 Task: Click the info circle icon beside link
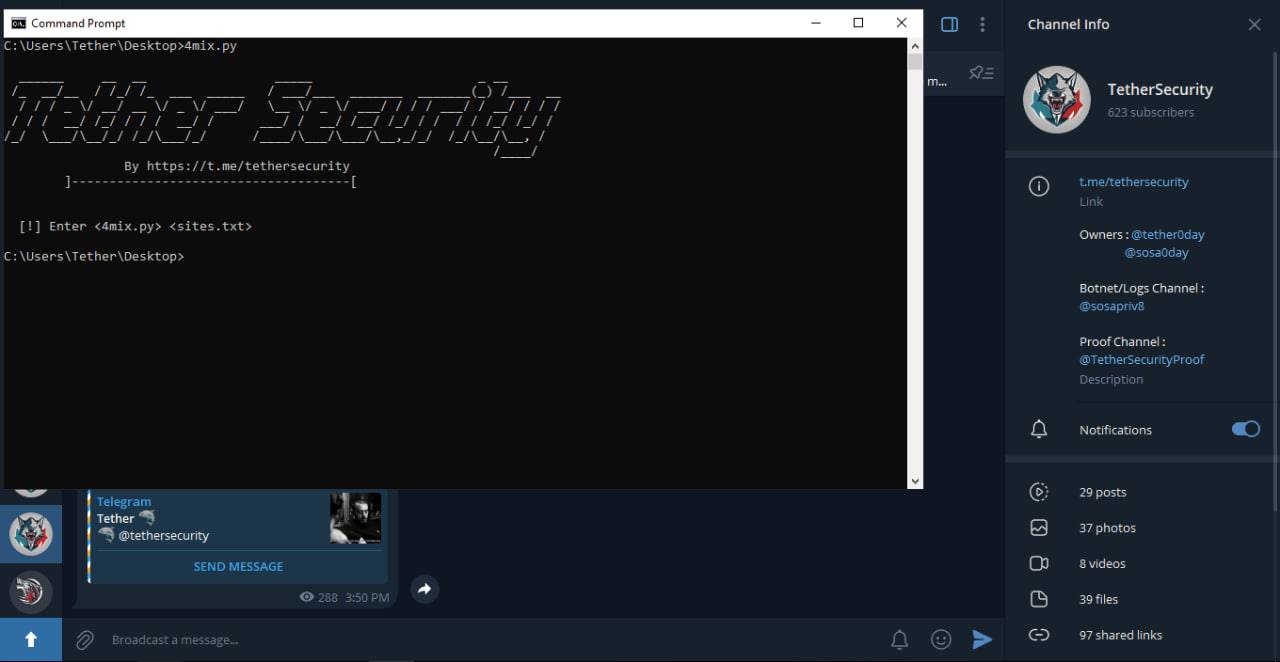tap(1039, 186)
